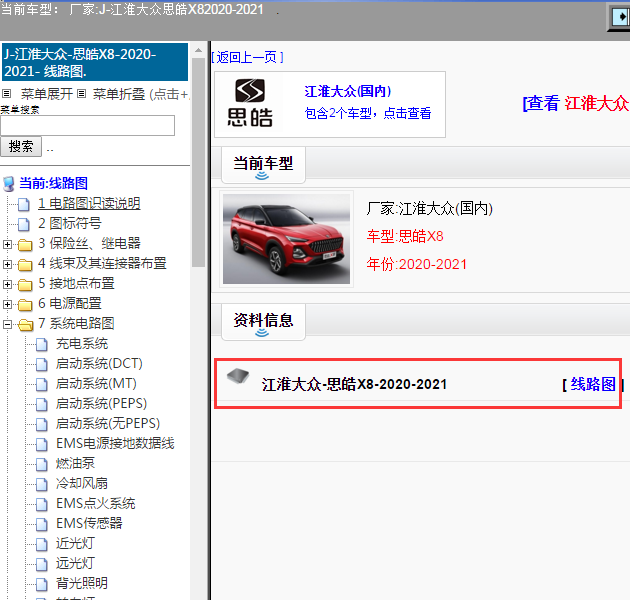Focus the 菜单搜索 input box

pos(88,126)
